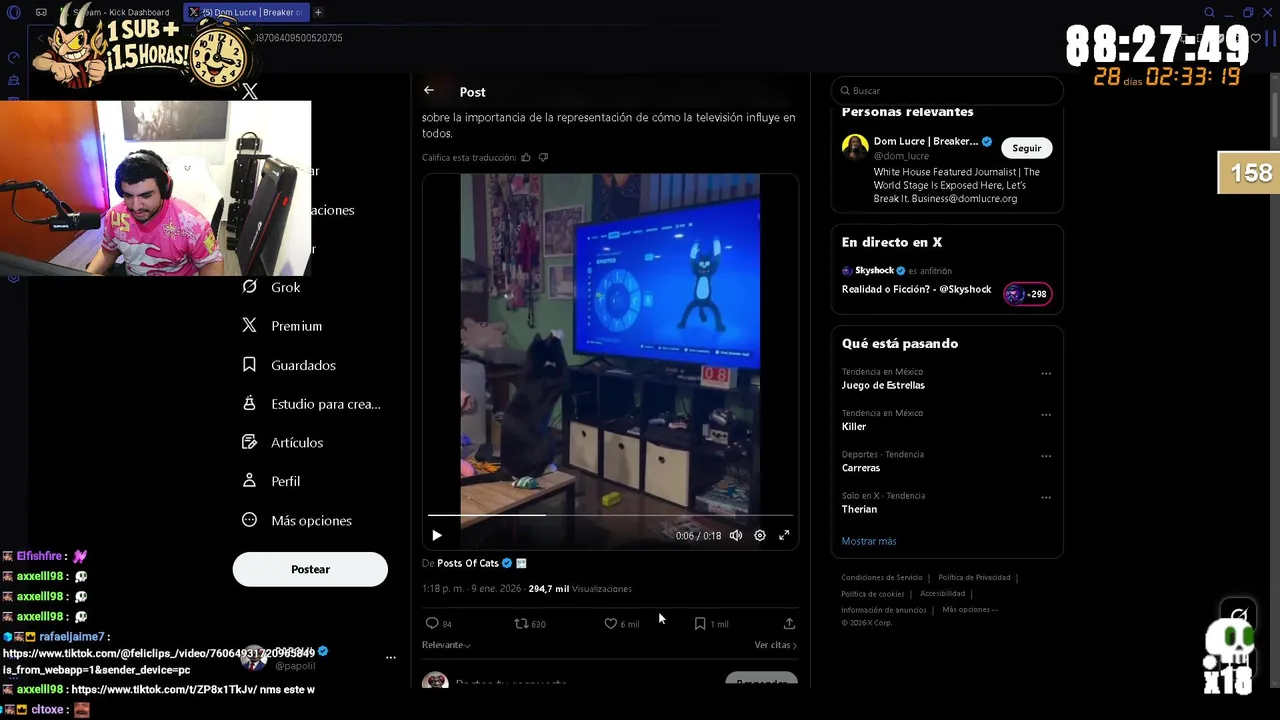Click the 158 counter badge
Viewport: 1280px width, 720px height.
click(1249, 173)
